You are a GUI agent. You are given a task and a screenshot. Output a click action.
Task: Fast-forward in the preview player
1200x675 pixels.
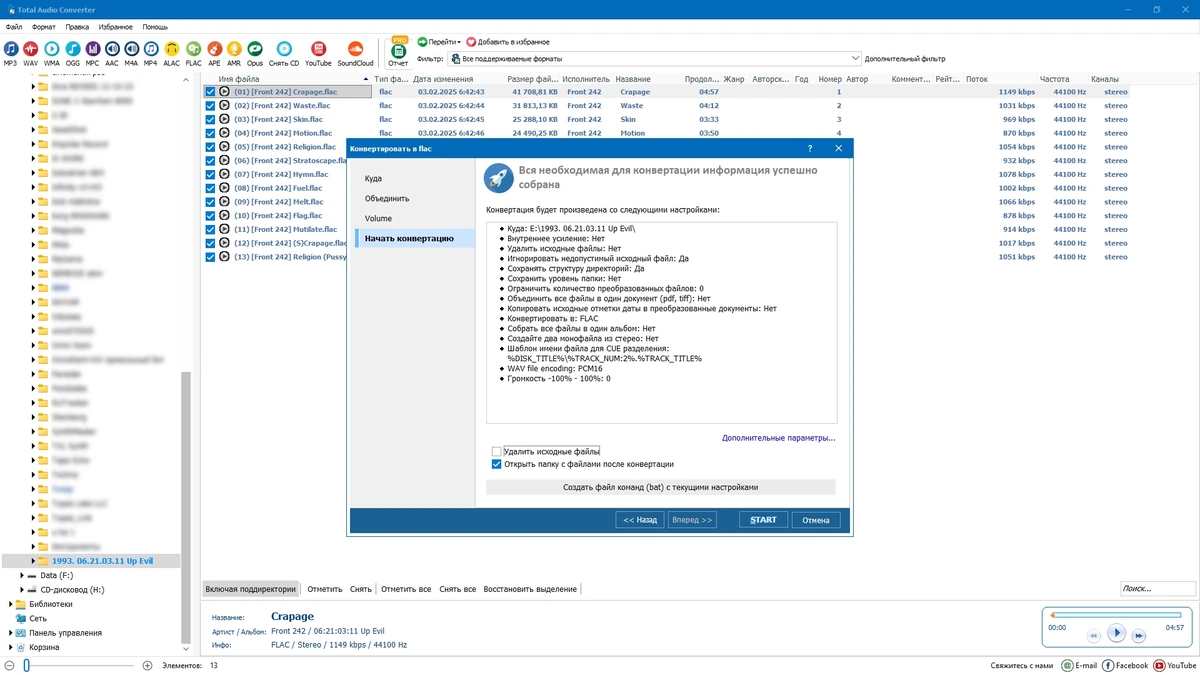coord(1139,635)
